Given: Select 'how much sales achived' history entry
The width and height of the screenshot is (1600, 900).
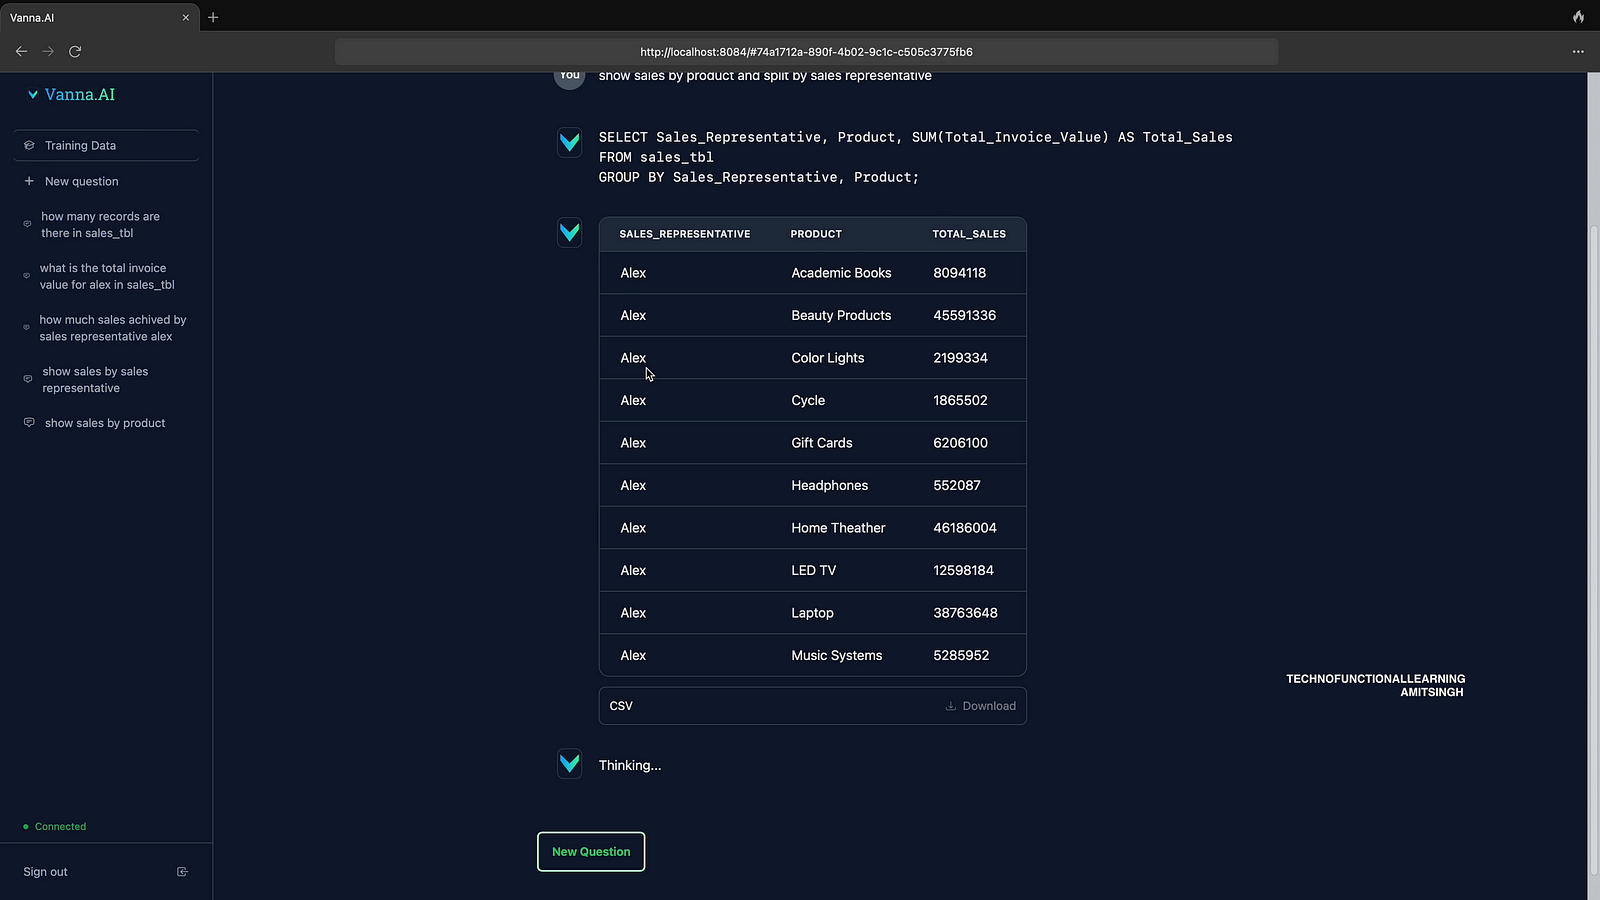Looking at the screenshot, I should [x=112, y=328].
